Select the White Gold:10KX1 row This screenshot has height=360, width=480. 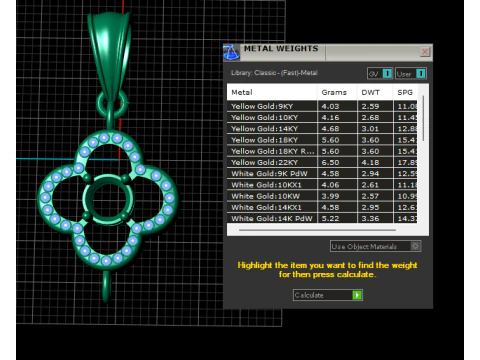coord(322,185)
